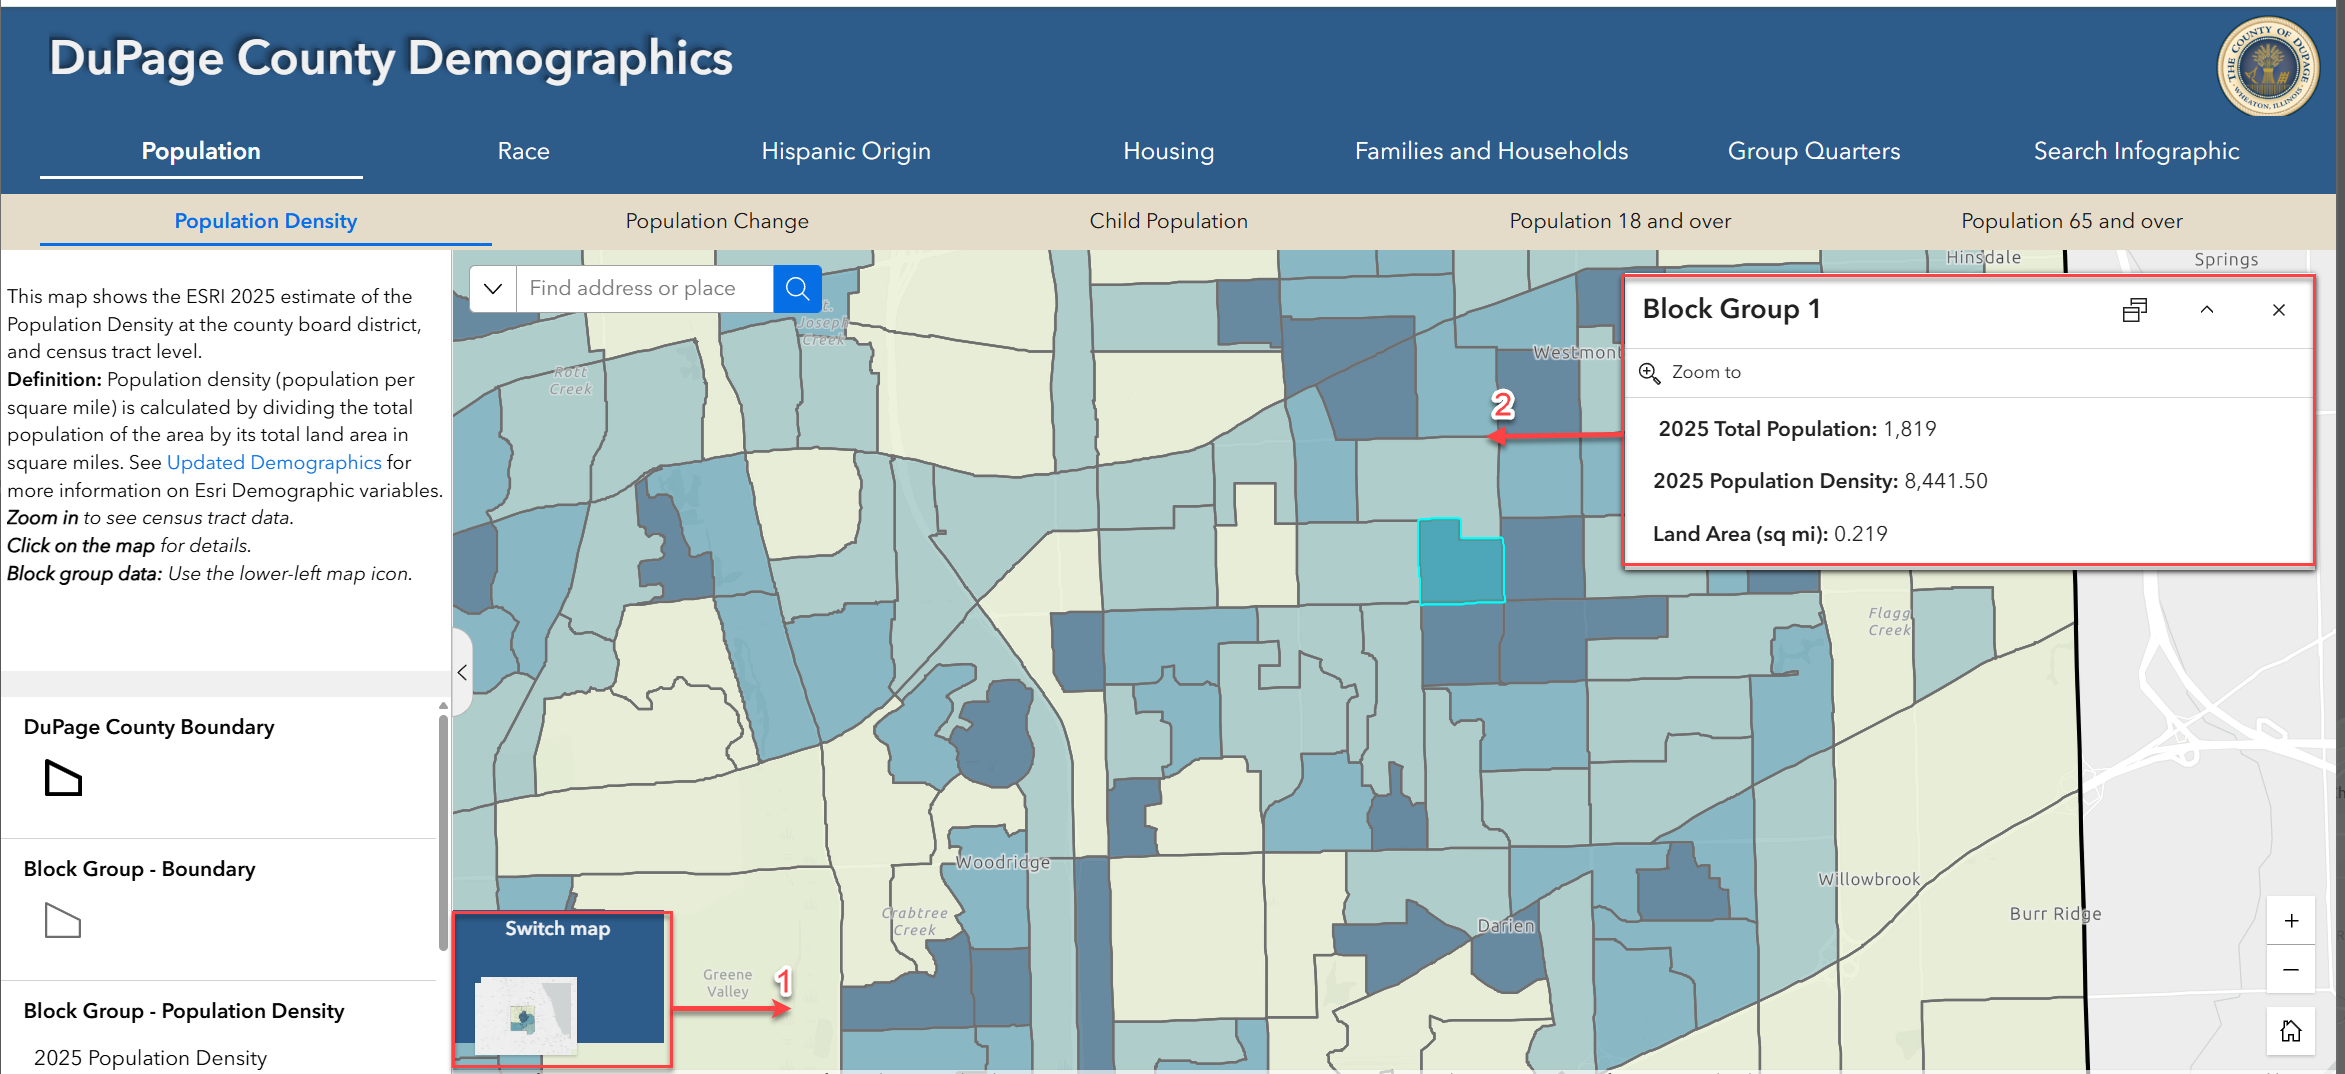The image size is (2345, 1074).
Task: Open the Housing tab
Action: tap(1168, 151)
